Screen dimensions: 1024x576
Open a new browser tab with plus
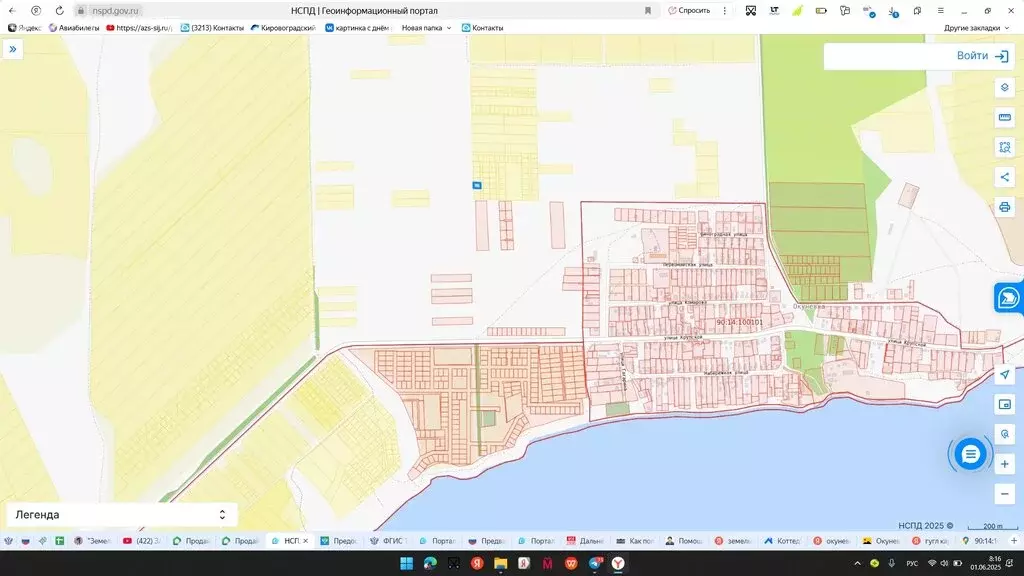[1014, 541]
